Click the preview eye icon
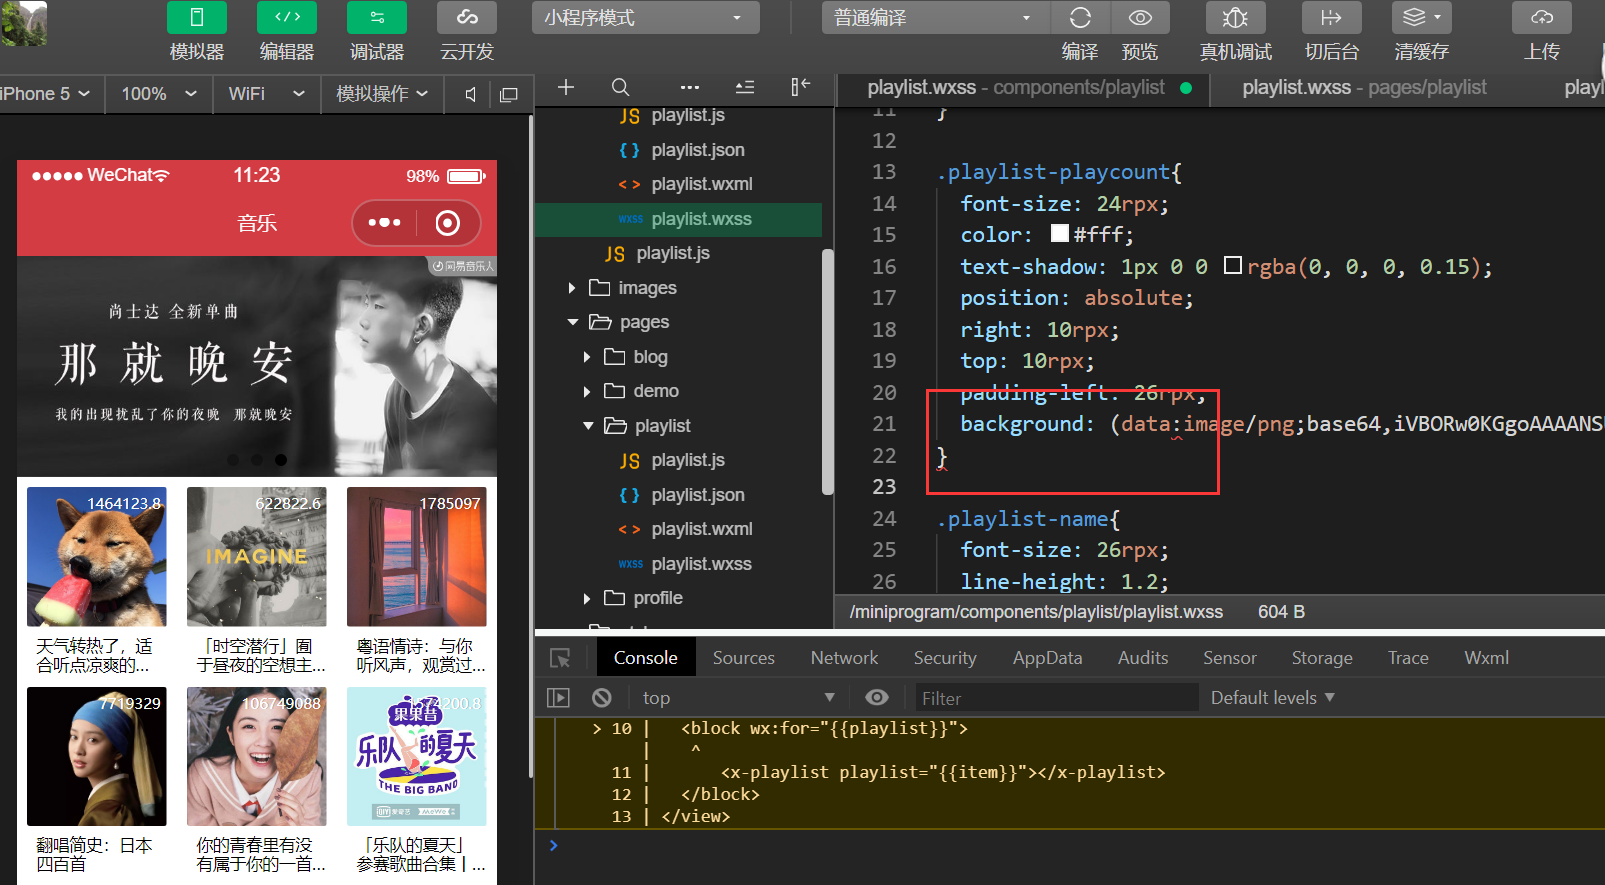Image resolution: width=1605 pixels, height=885 pixels. [1140, 18]
